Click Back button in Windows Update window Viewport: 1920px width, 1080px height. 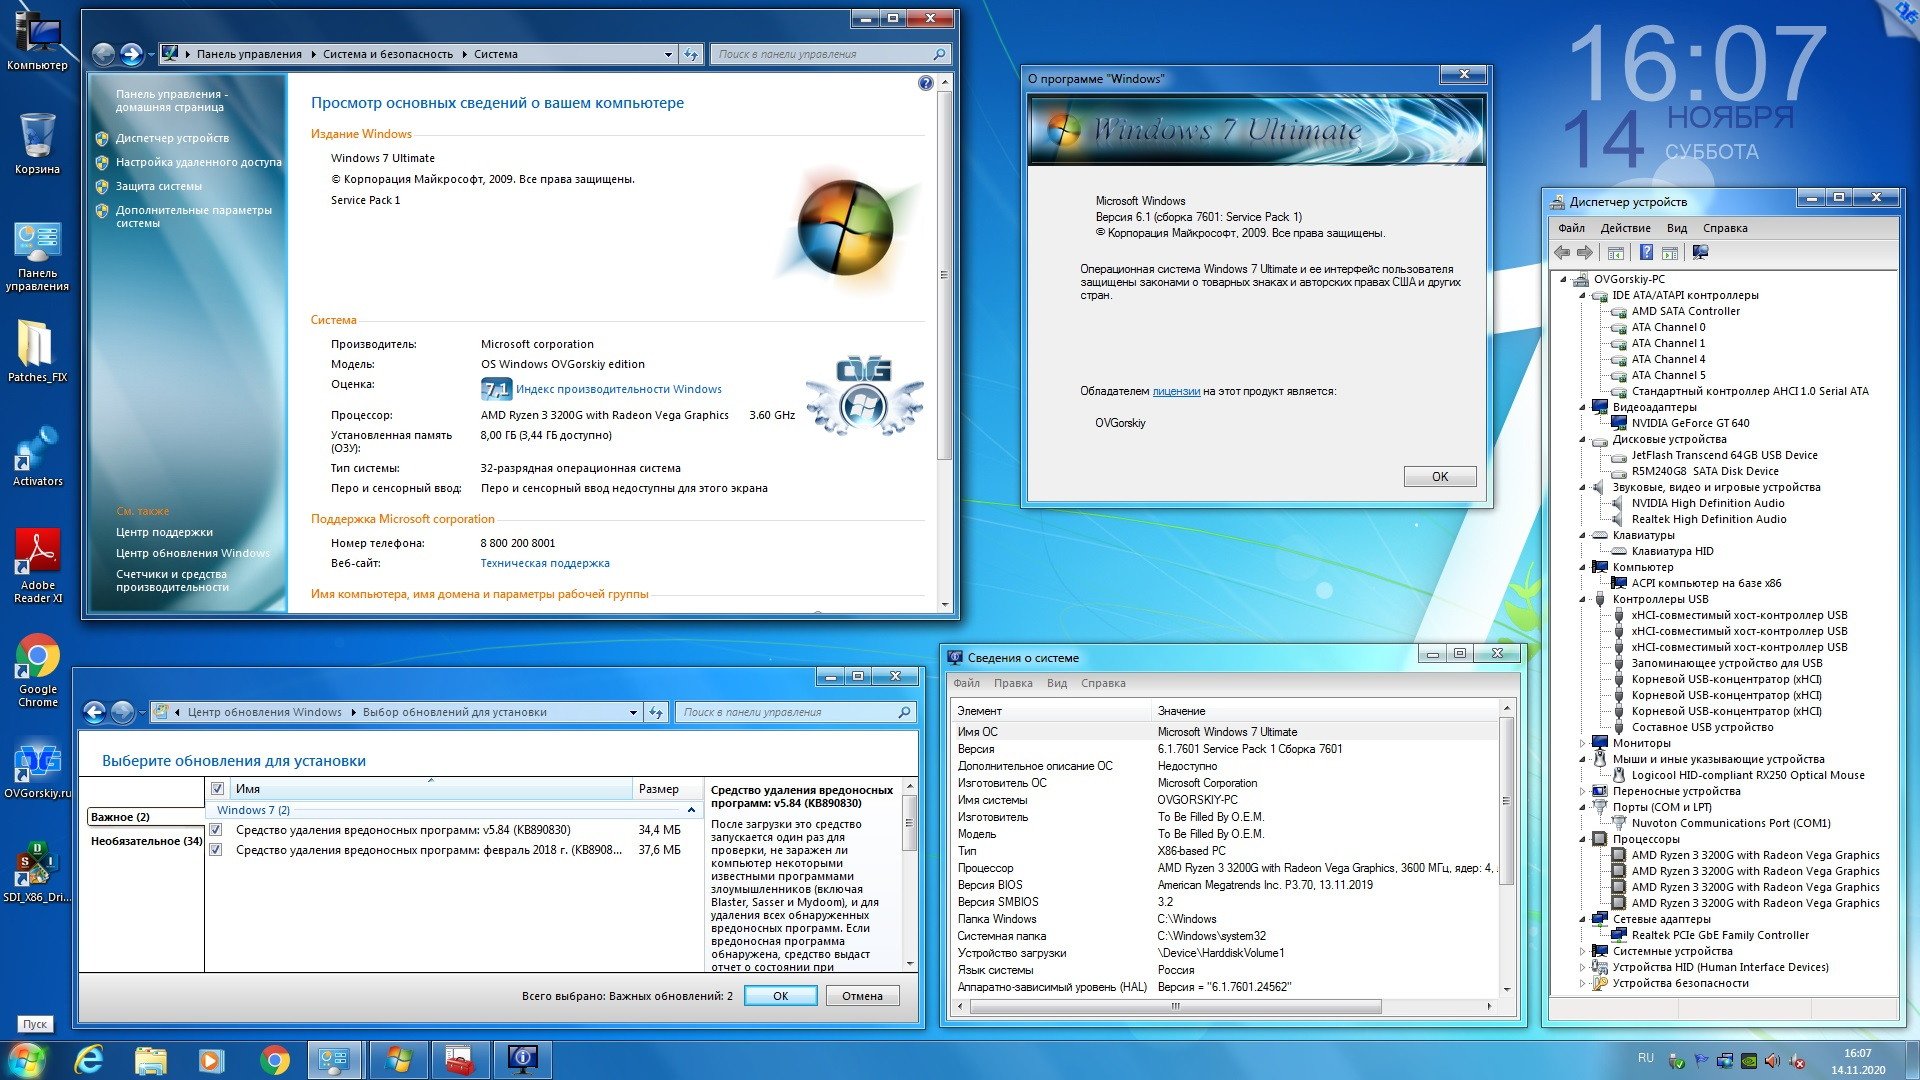[94, 712]
